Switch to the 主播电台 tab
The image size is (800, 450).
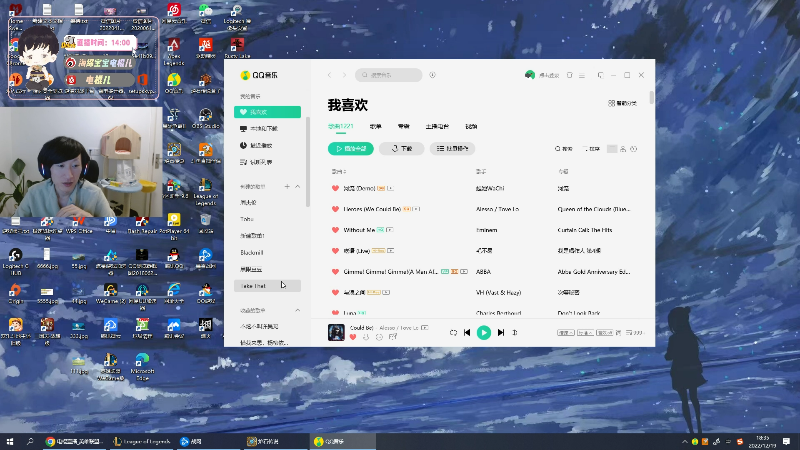tap(437, 127)
